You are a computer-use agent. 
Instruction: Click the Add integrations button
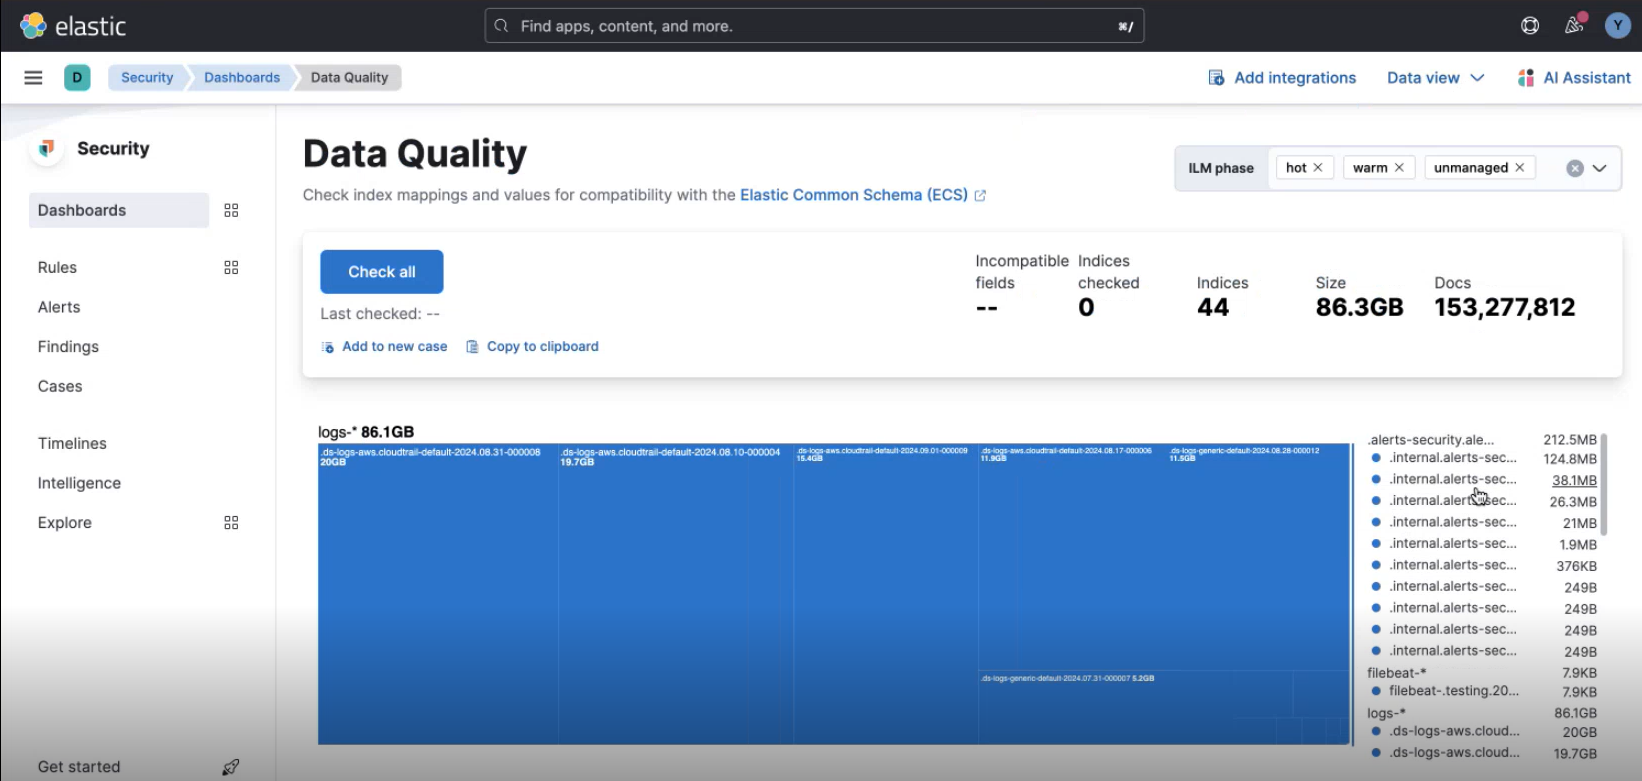click(1282, 77)
